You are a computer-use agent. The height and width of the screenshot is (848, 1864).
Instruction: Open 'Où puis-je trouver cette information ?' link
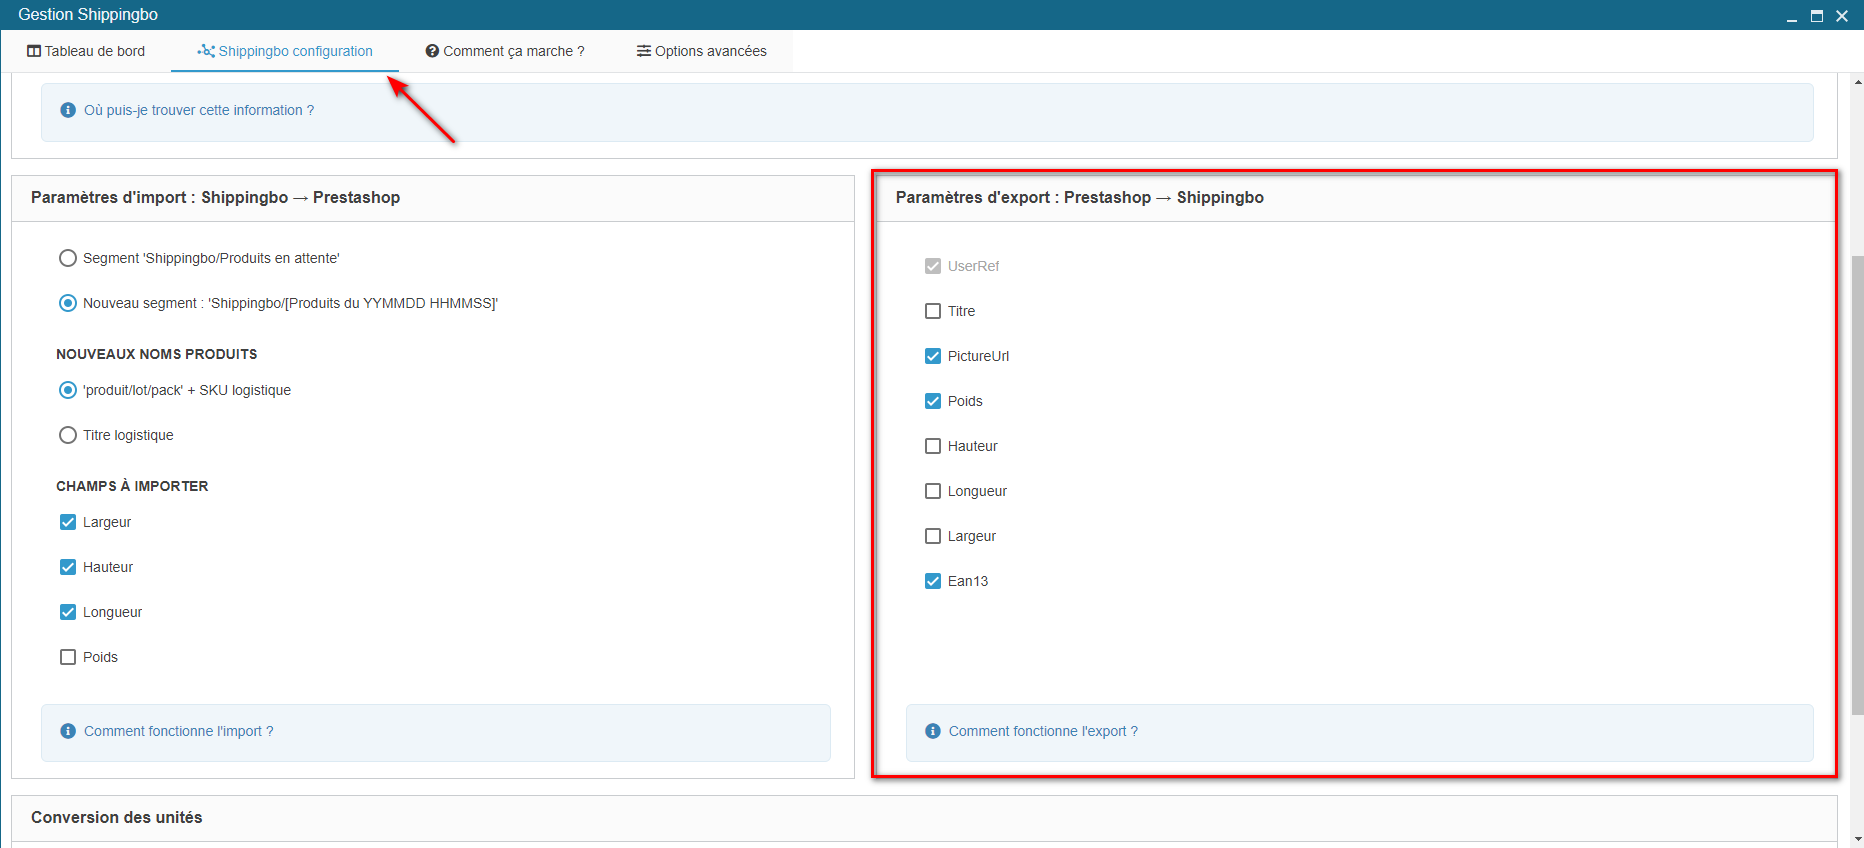[x=199, y=110]
